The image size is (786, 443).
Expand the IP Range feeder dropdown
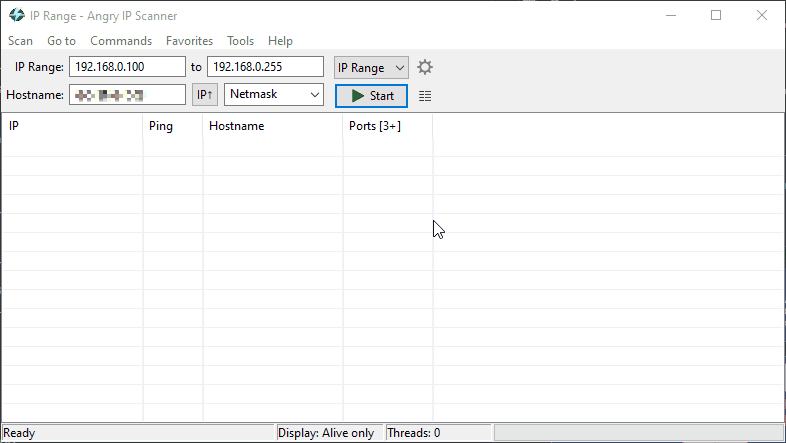pyautogui.click(x=371, y=67)
